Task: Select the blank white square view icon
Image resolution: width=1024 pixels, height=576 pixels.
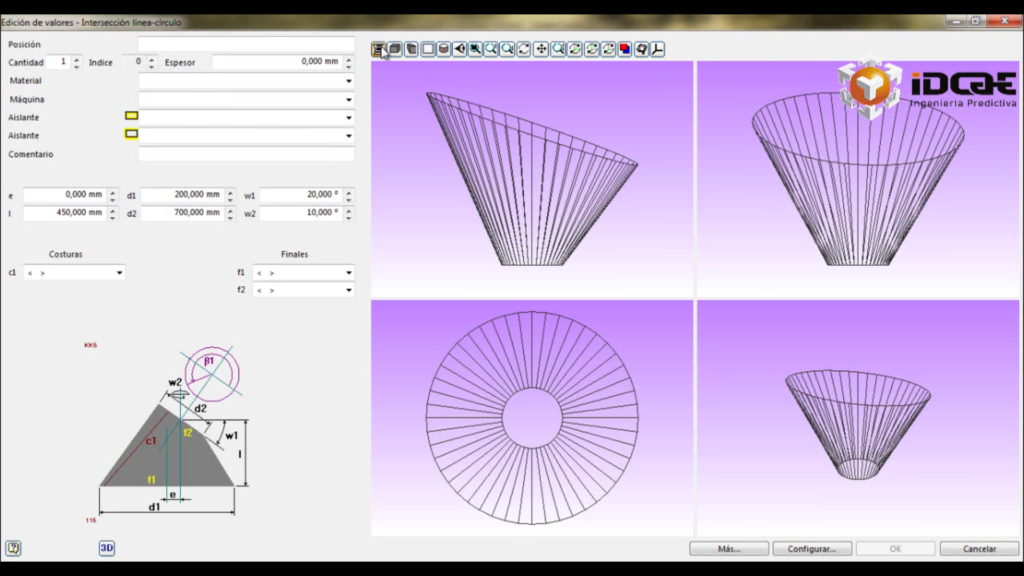Action: 428,49
